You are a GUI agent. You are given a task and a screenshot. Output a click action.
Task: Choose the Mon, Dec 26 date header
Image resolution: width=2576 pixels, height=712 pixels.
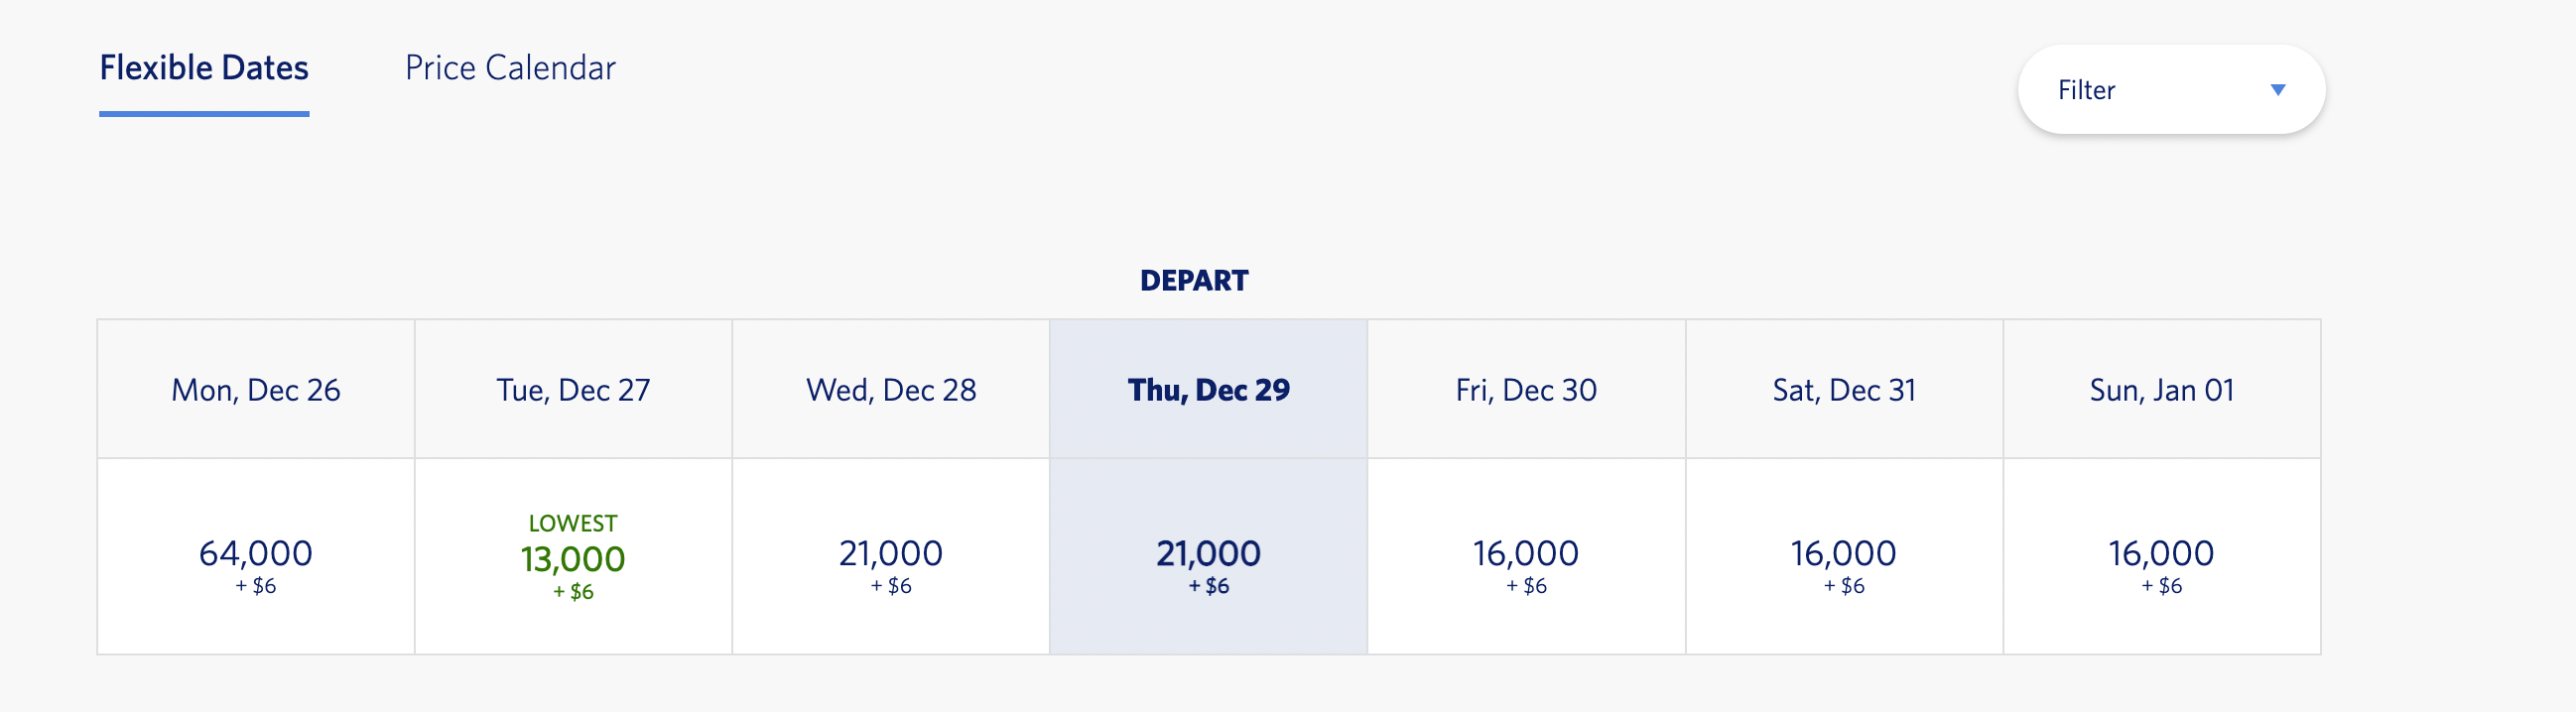point(256,390)
